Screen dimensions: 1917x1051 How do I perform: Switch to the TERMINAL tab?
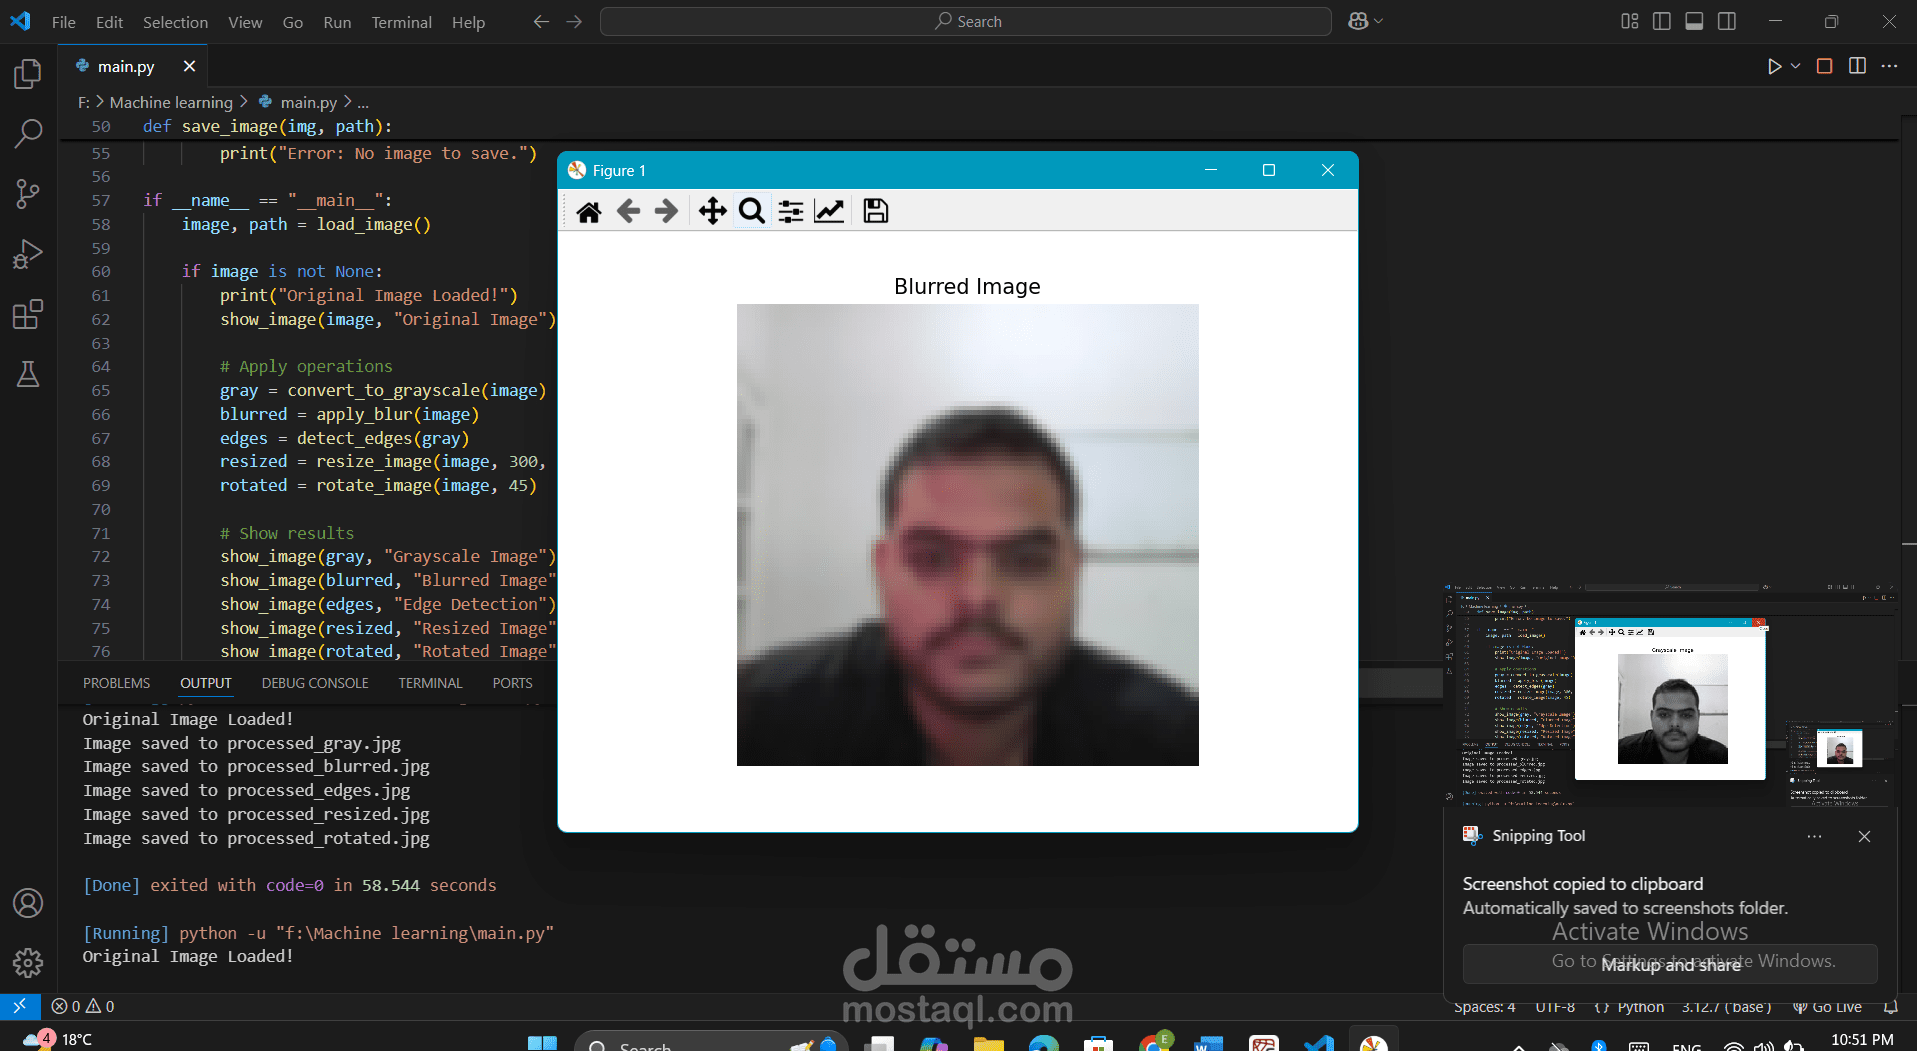pyautogui.click(x=429, y=683)
